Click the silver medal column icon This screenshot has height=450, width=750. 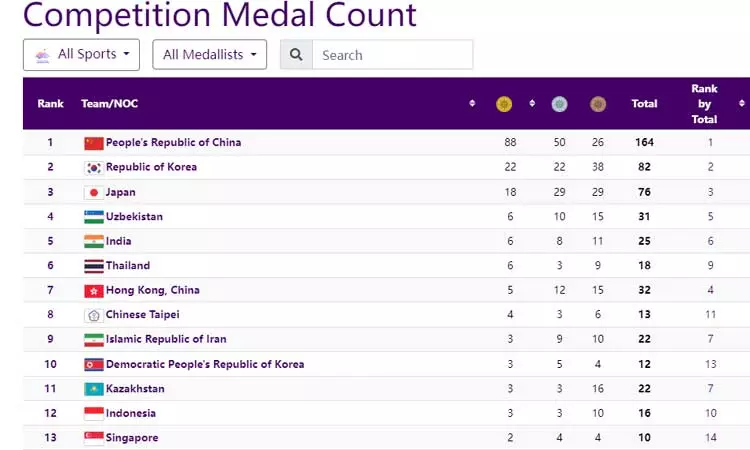[559, 104]
